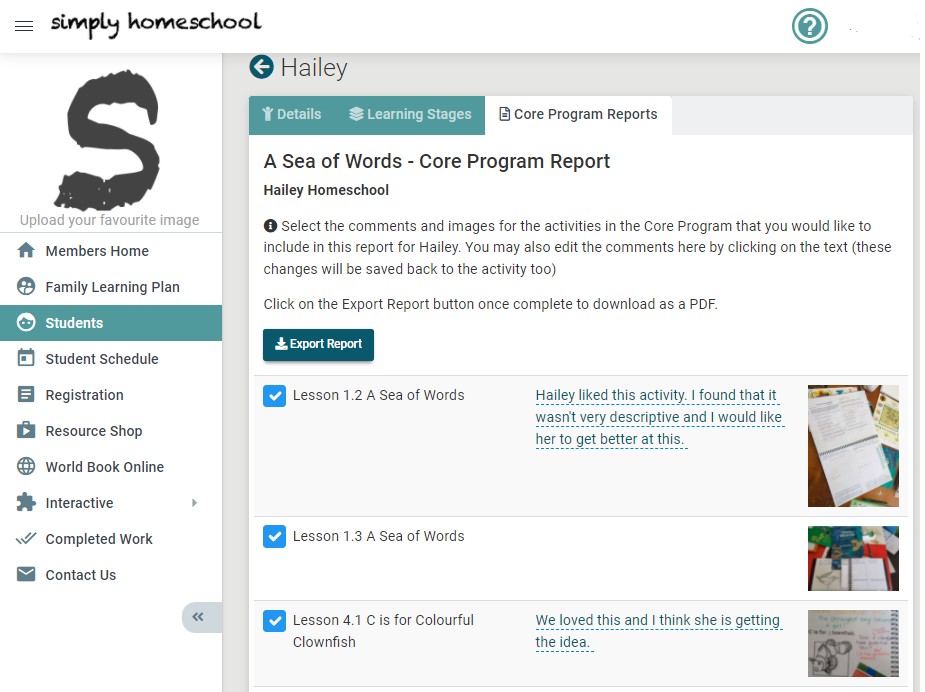Uncheck Lesson 1.3 A Sea of Words
The height and width of the screenshot is (692, 925).
click(274, 537)
